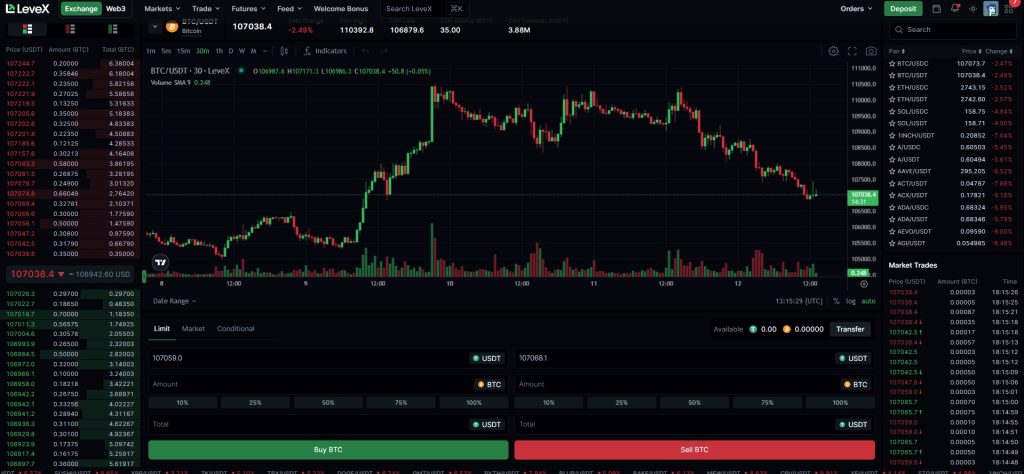Open the Orders dropdown
The height and width of the screenshot is (474, 1024).
pyautogui.click(x=856, y=8)
